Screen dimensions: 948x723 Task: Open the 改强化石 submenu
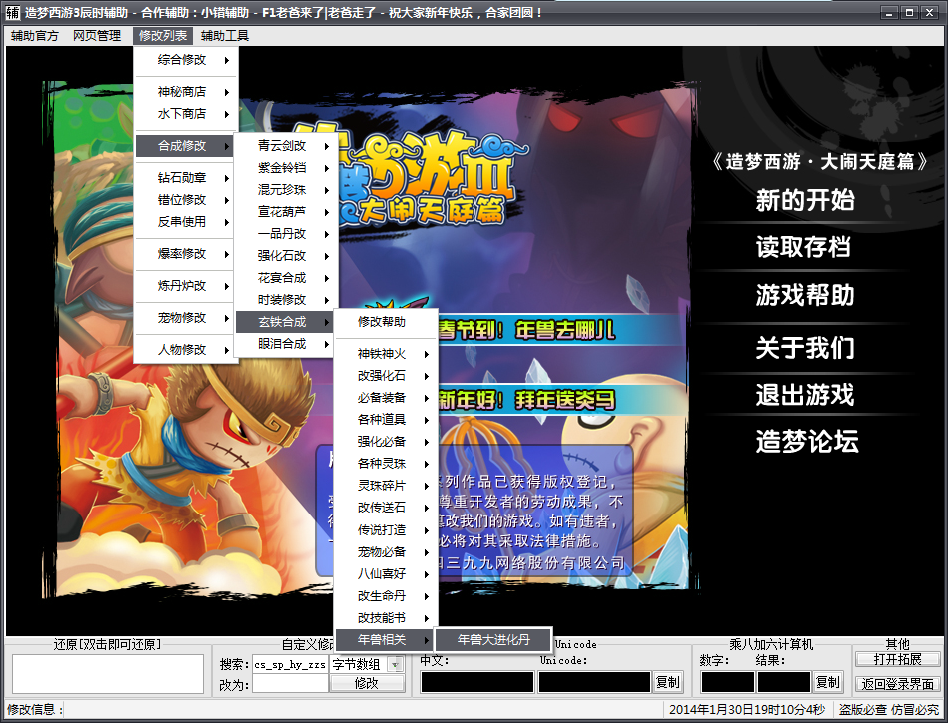pyautogui.click(x=386, y=376)
